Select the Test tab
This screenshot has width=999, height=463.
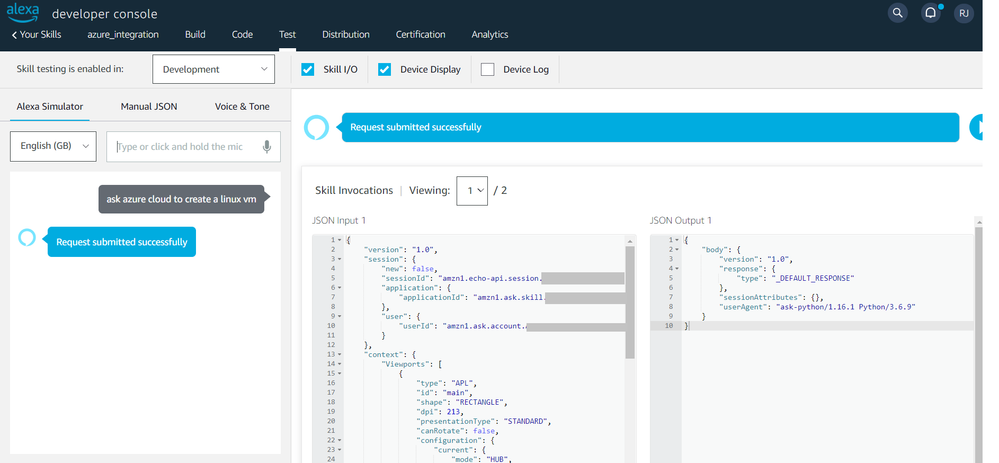click(x=287, y=34)
